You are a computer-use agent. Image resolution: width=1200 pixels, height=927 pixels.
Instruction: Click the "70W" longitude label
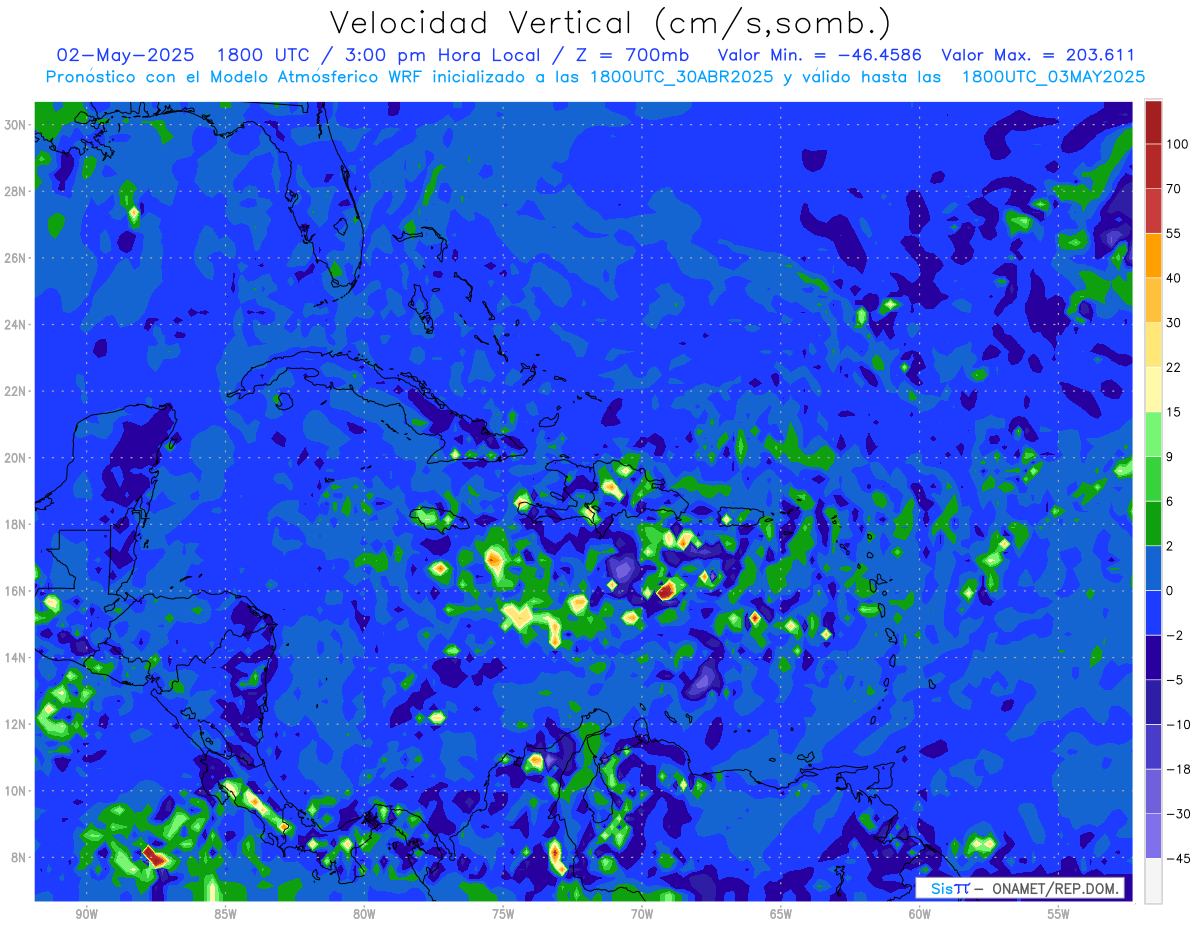642,914
